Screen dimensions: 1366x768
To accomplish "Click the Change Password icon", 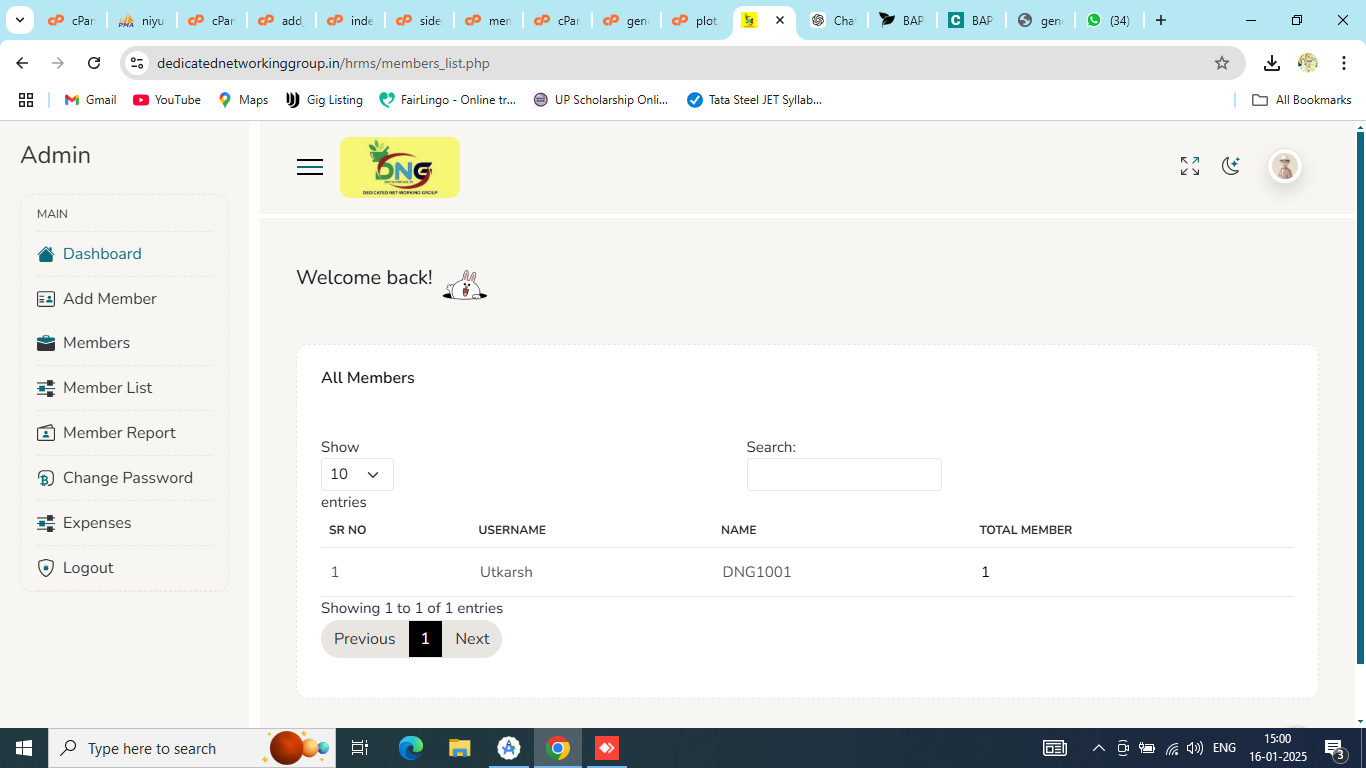I will click(46, 478).
